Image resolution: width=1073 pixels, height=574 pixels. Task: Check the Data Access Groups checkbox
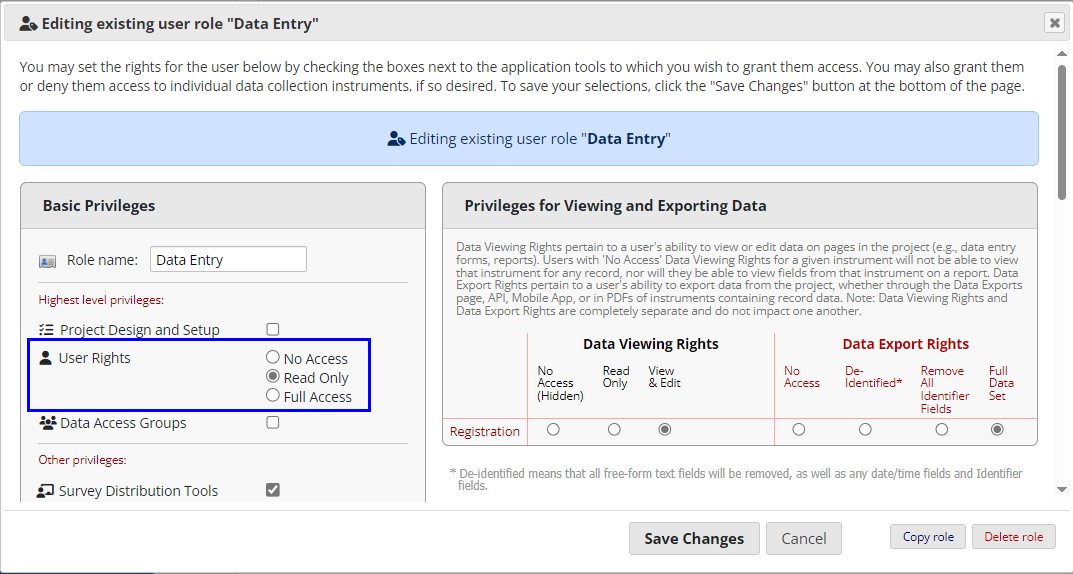(273, 422)
